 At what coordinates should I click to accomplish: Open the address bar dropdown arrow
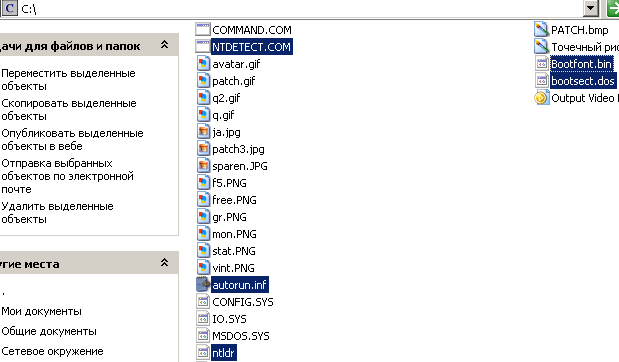(591, 8)
